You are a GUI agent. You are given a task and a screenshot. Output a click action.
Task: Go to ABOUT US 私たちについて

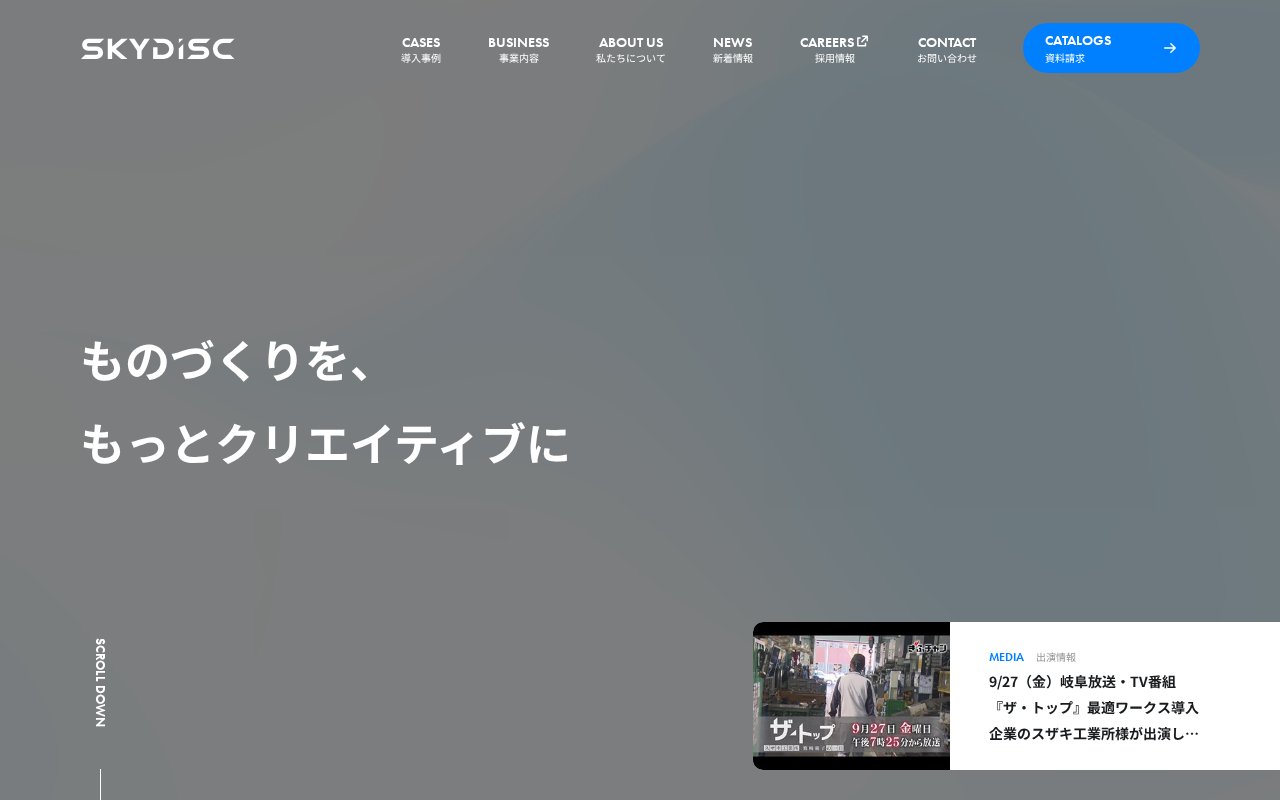(631, 49)
